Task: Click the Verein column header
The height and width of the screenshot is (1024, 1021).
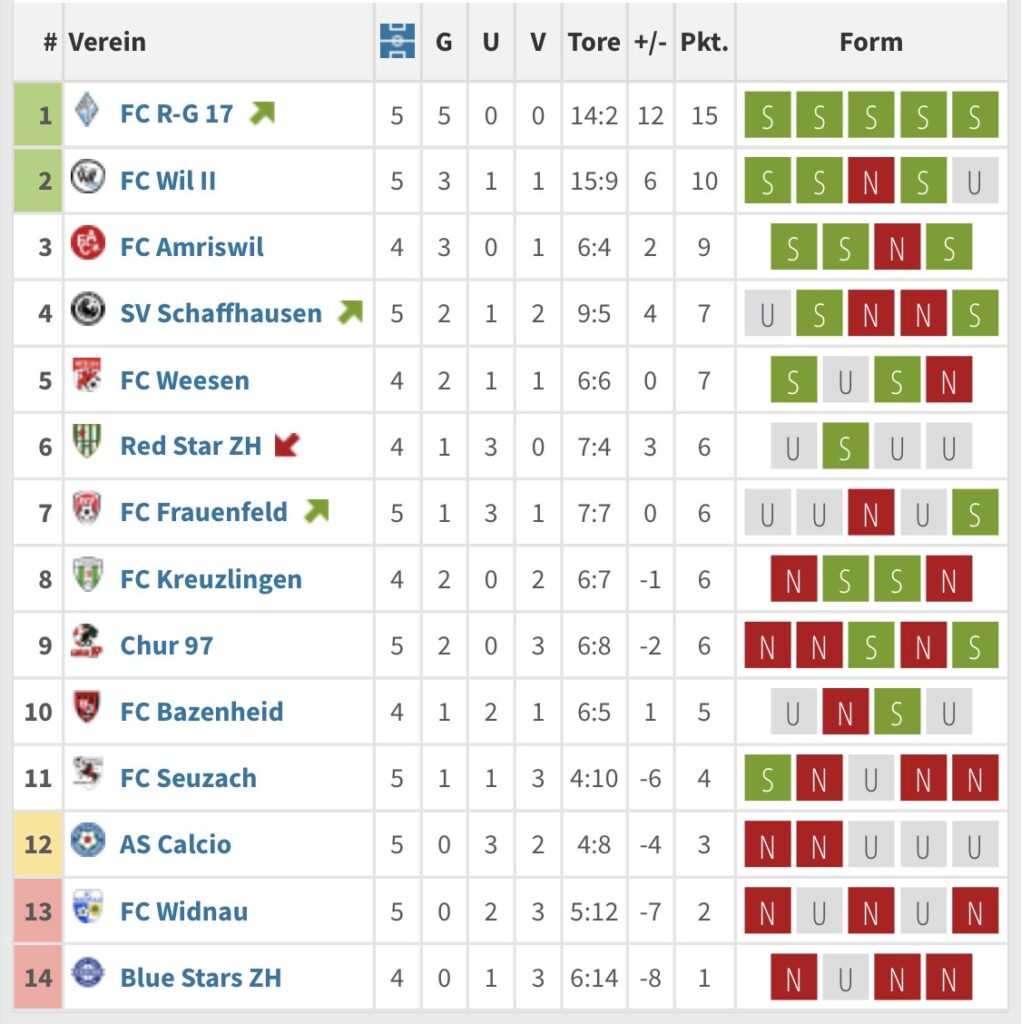Action: pos(107,42)
